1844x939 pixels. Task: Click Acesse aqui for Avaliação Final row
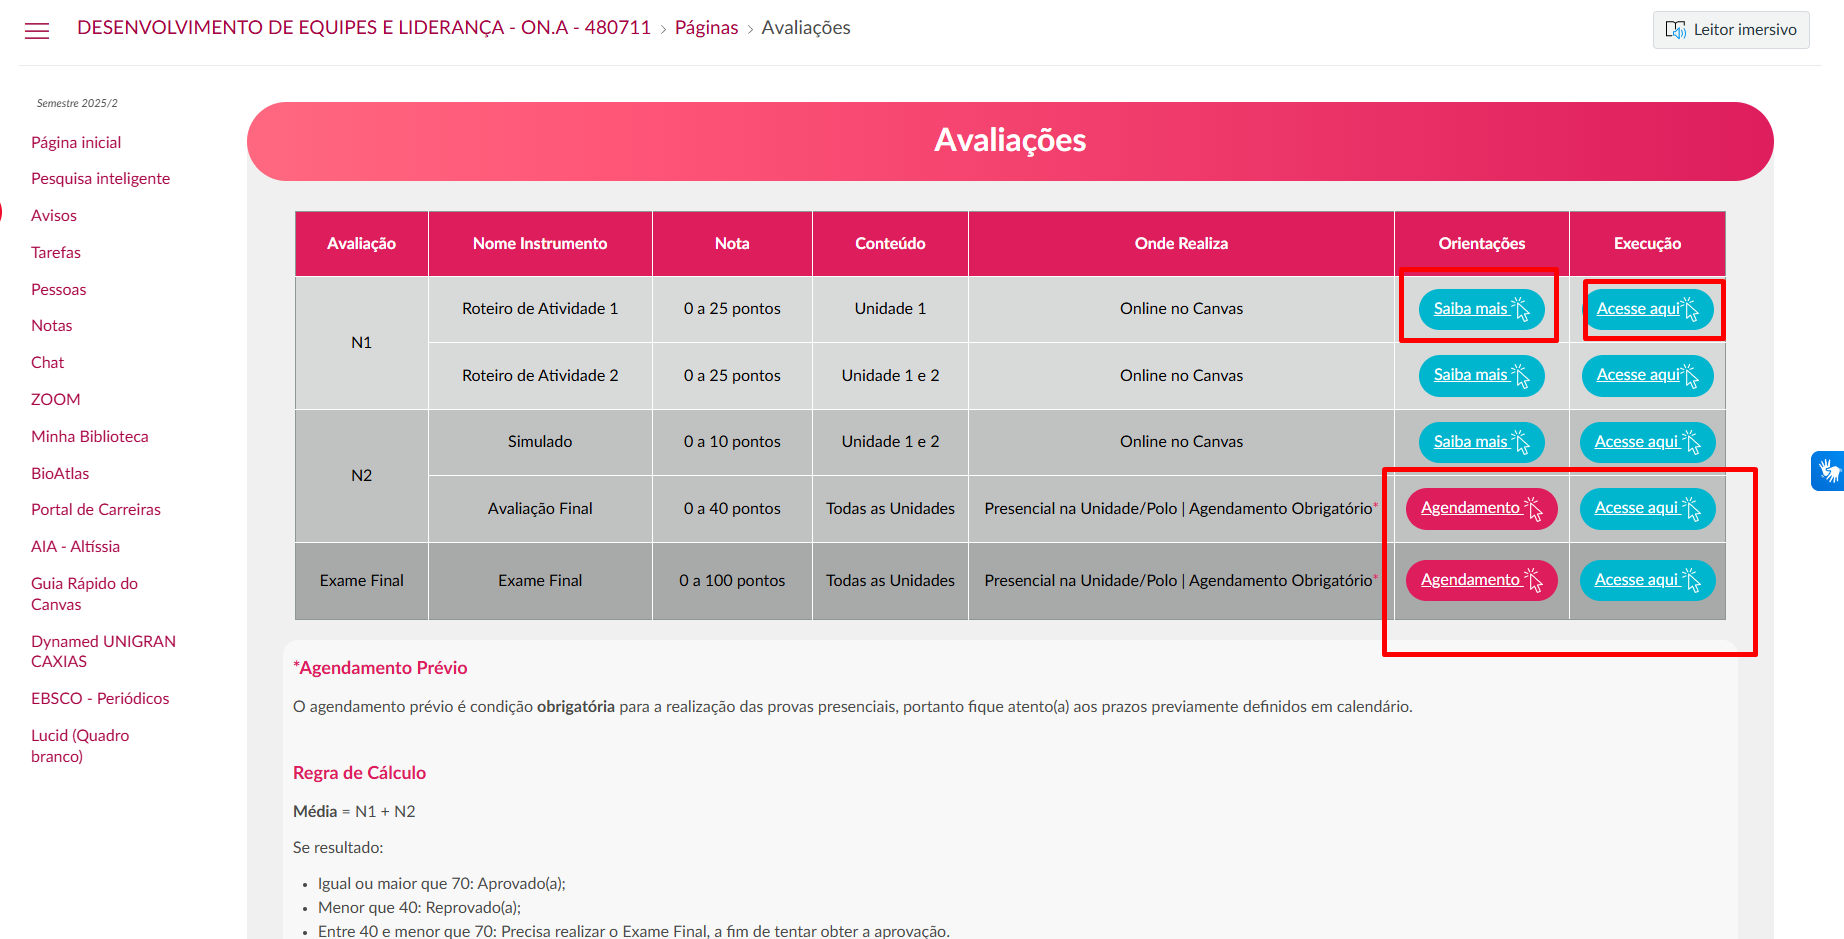click(1647, 508)
